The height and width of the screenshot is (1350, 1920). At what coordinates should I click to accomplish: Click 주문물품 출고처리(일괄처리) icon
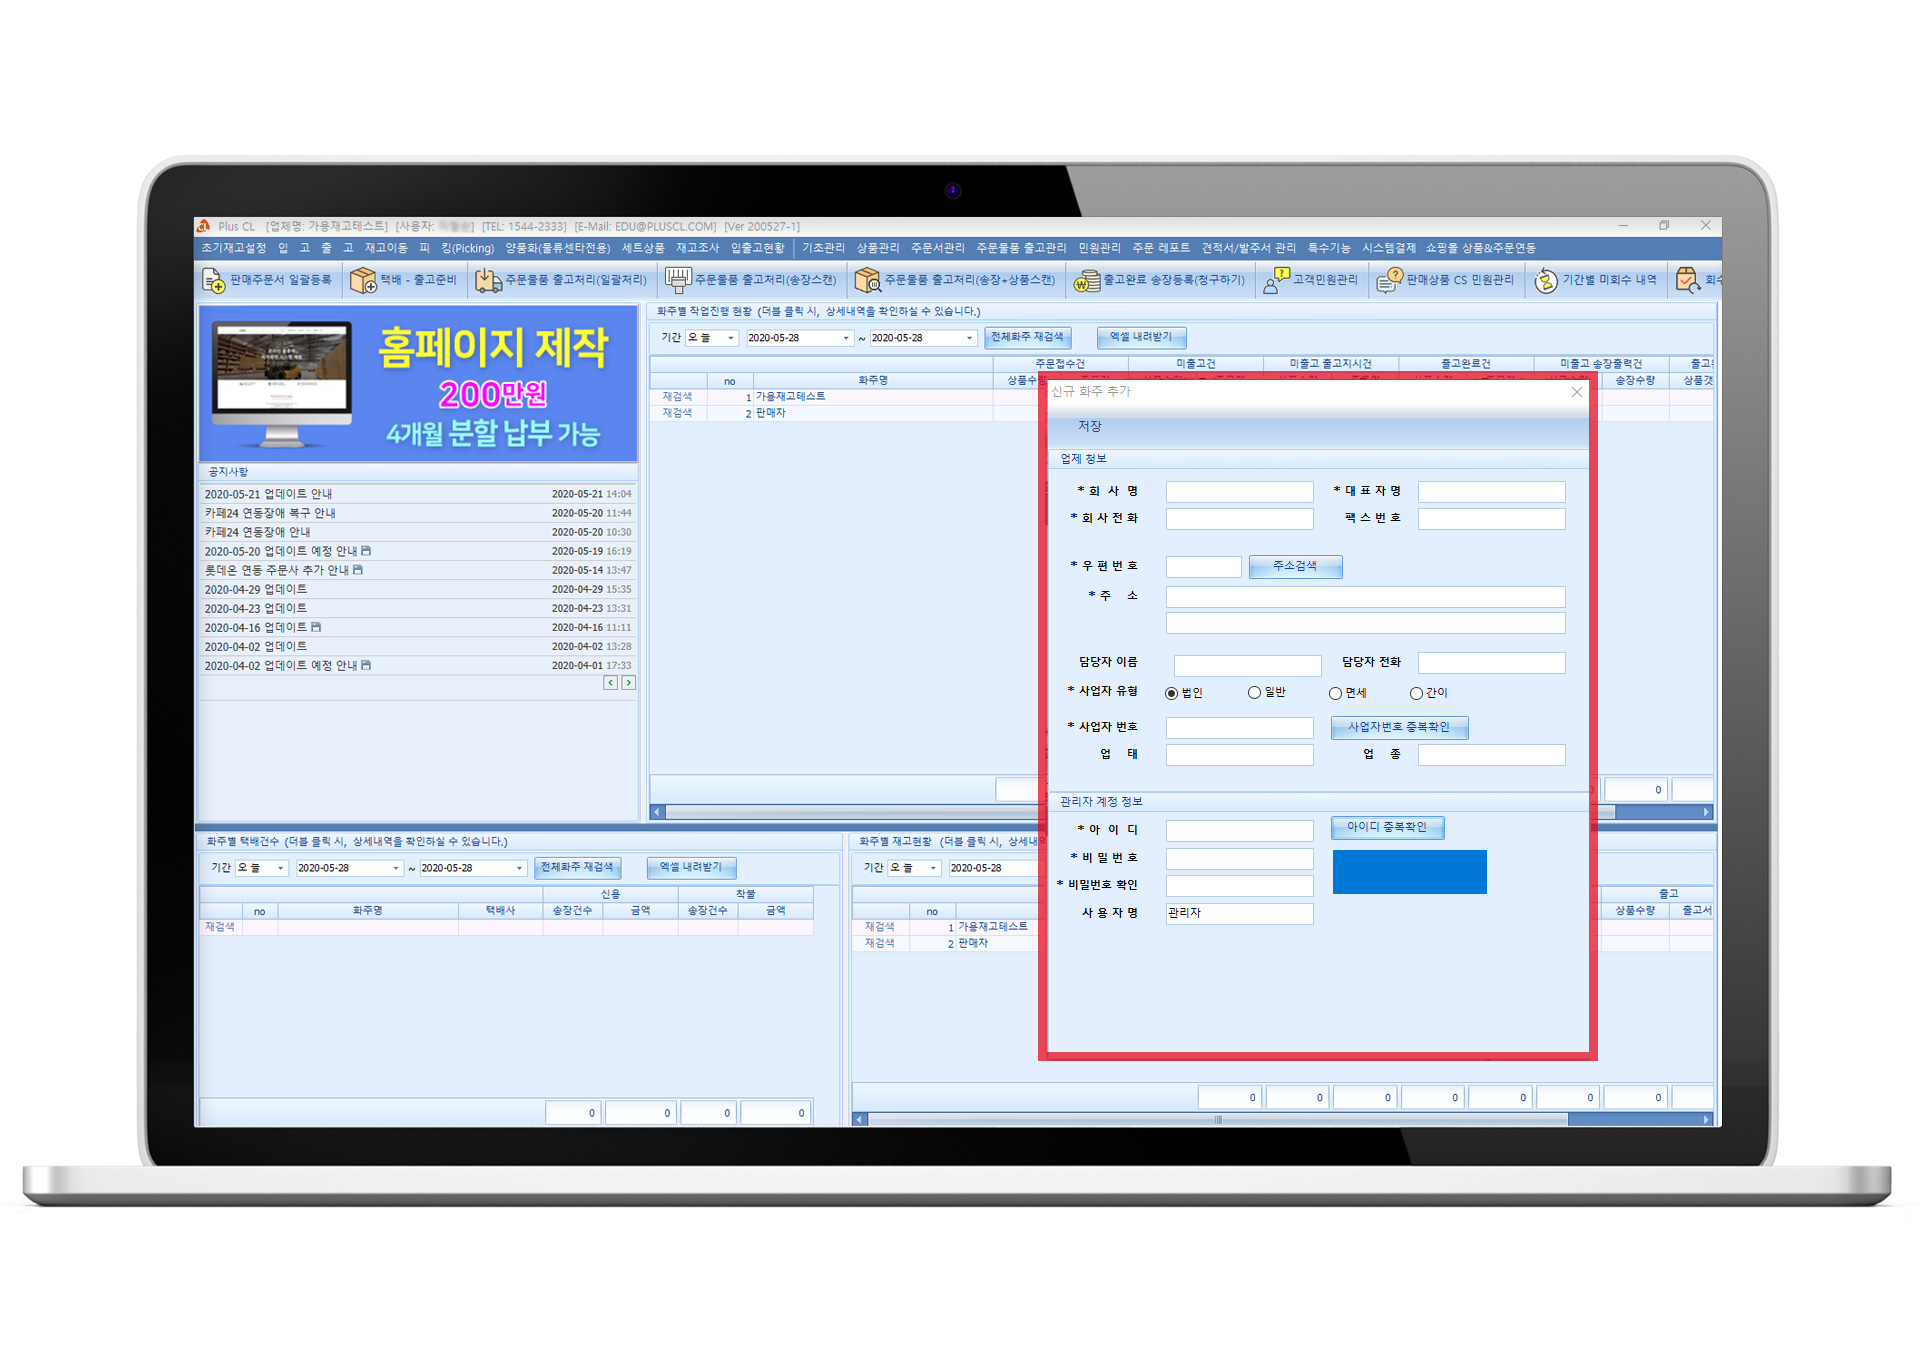(x=488, y=281)
